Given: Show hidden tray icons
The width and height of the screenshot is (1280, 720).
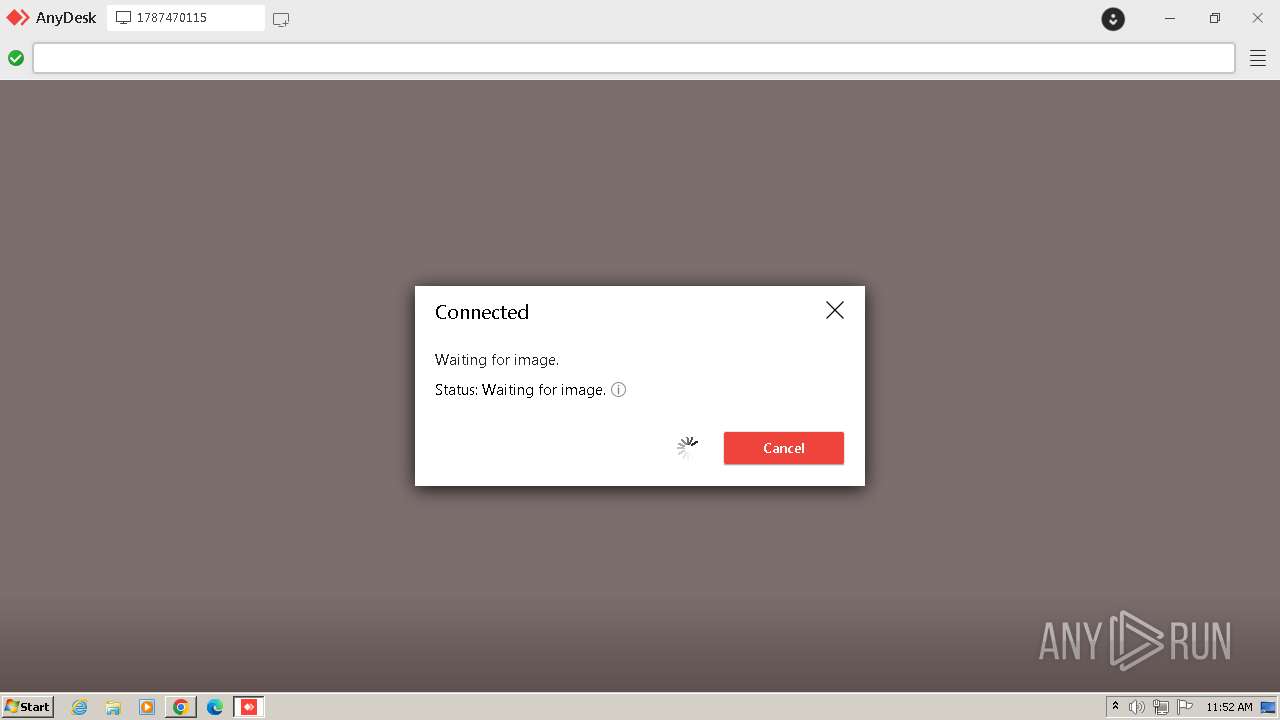Looking at the screenshot, I should [1115, 707].
